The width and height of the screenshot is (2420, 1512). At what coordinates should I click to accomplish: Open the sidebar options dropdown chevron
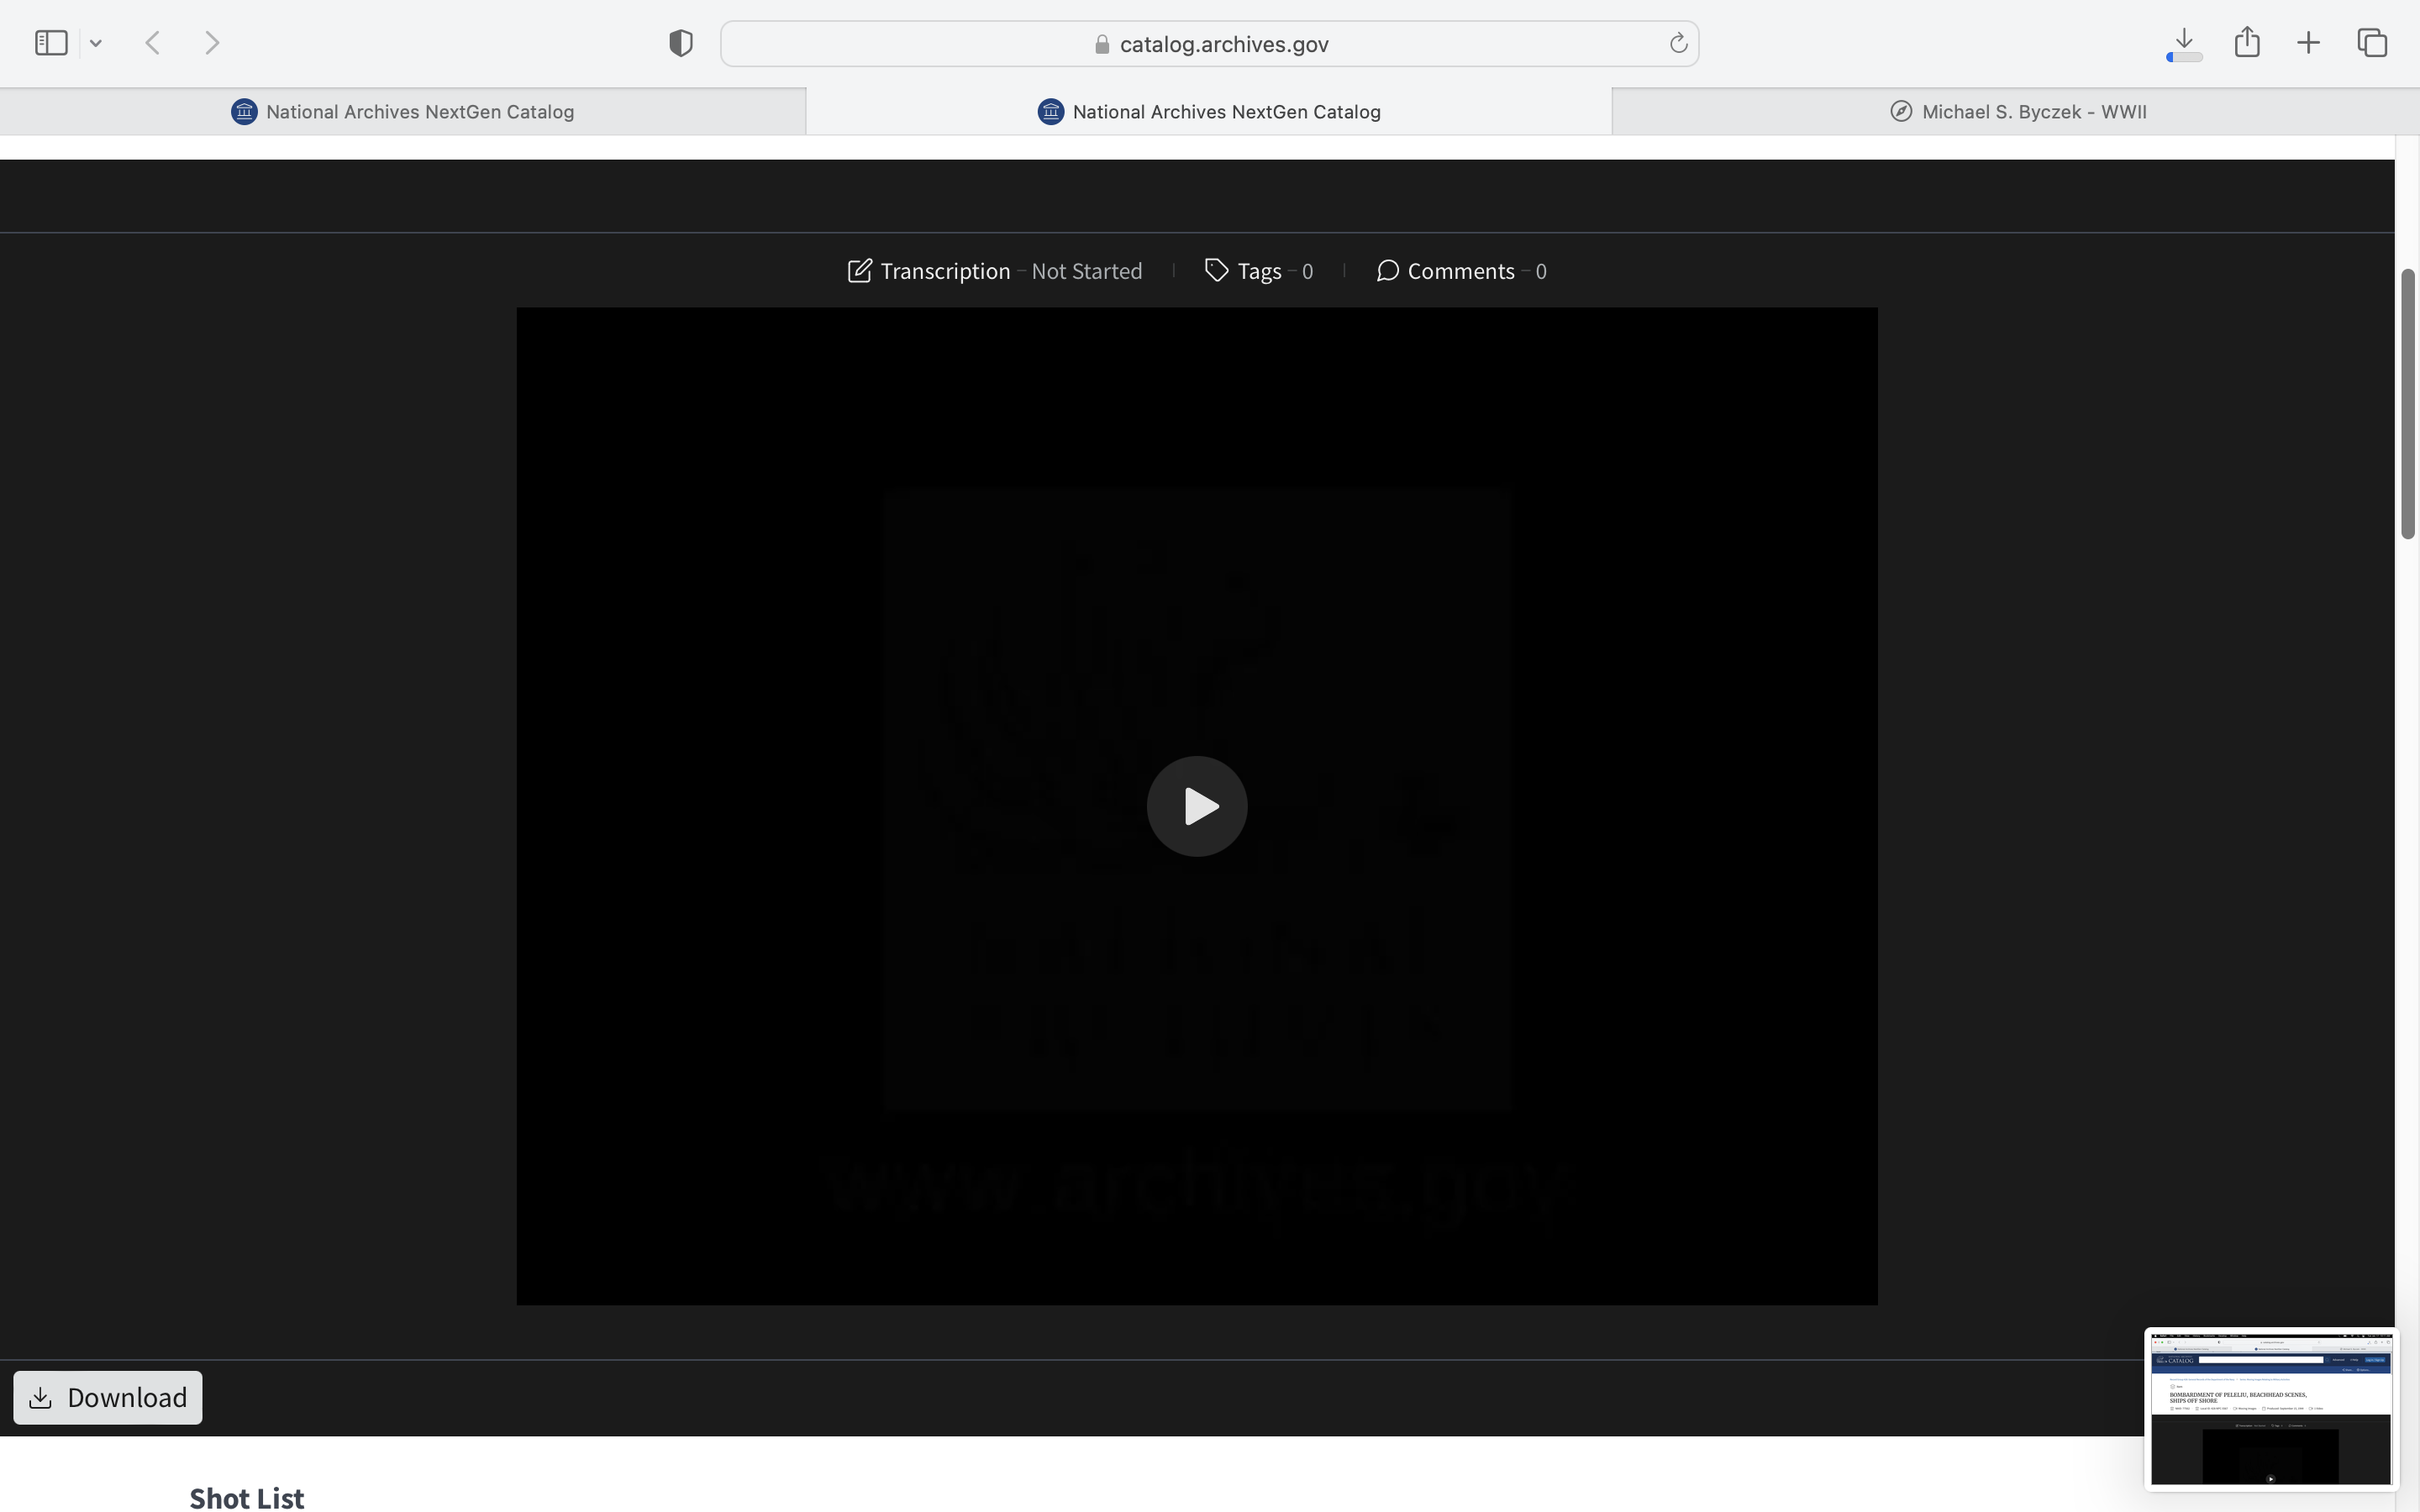(96, 43)
